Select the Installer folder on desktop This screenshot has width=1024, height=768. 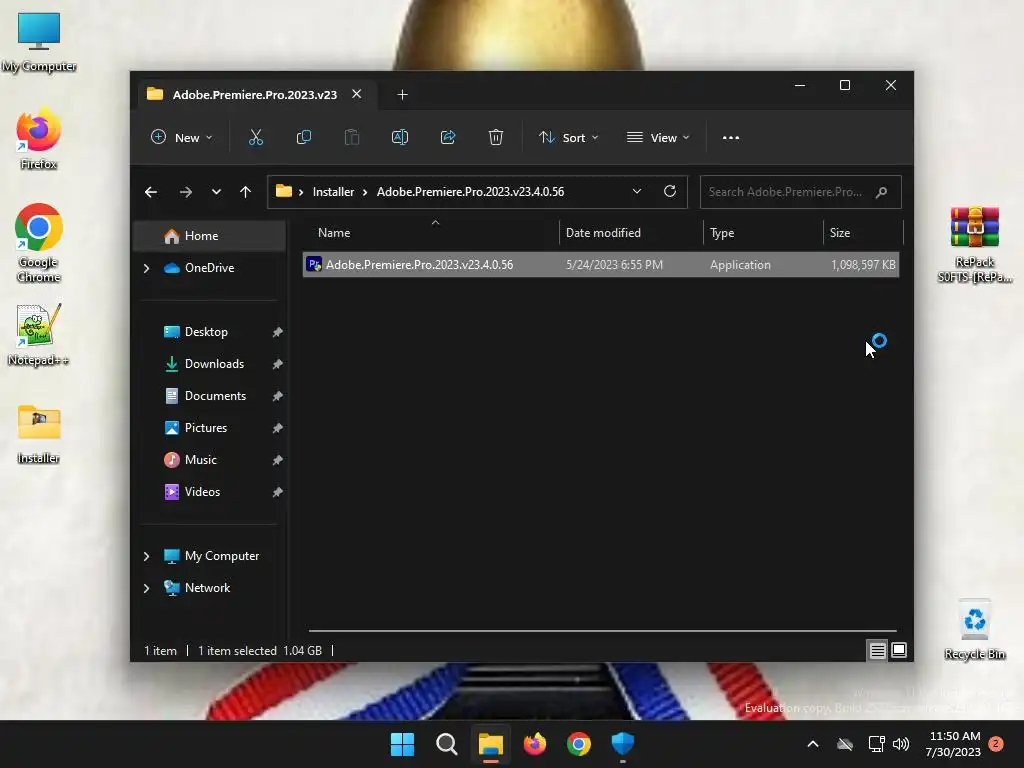[39, 434]
